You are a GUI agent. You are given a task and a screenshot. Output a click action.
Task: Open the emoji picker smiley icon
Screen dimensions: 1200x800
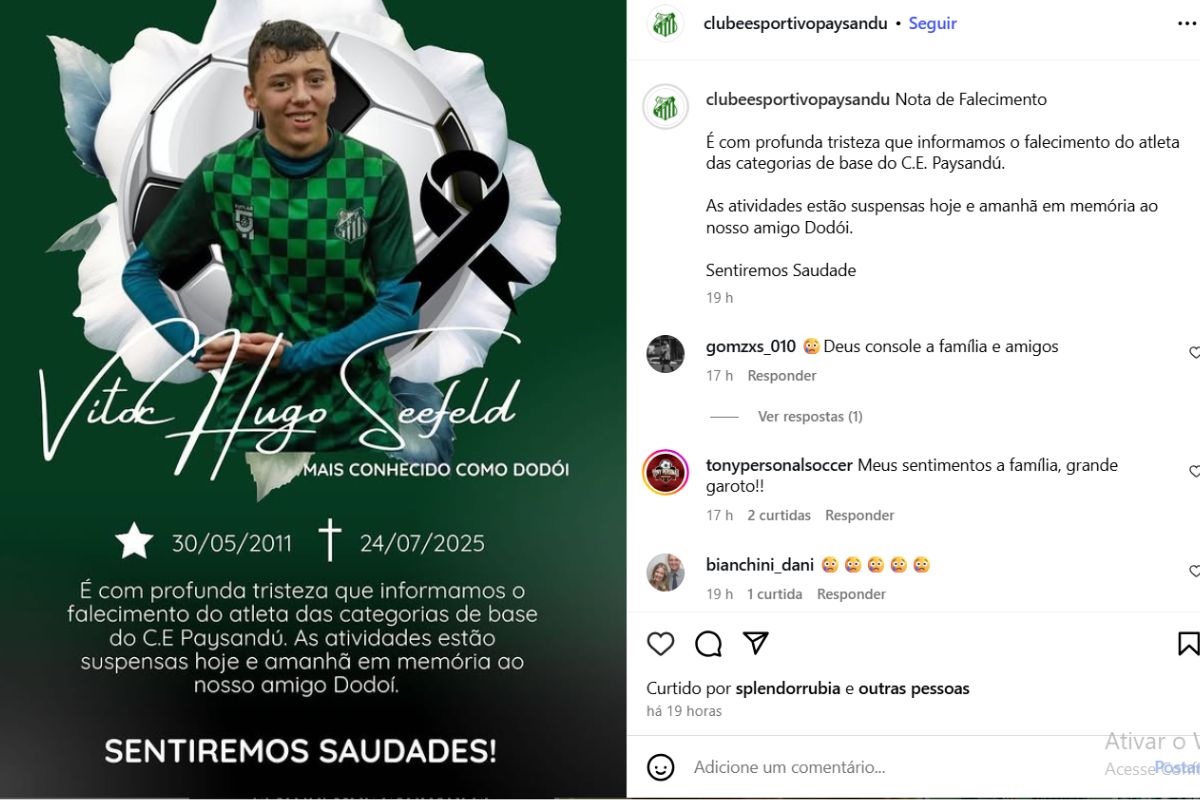[660, 767]
